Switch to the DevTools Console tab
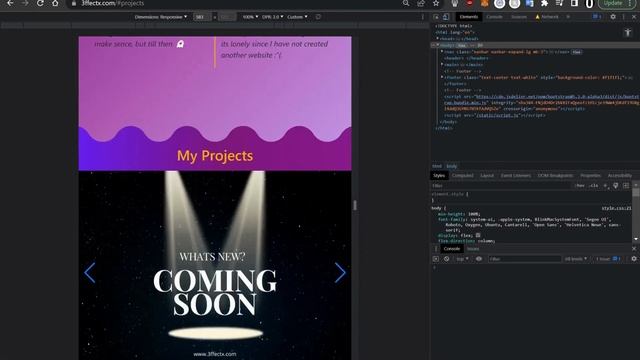The image size is (640, 360). coord(494,17)
